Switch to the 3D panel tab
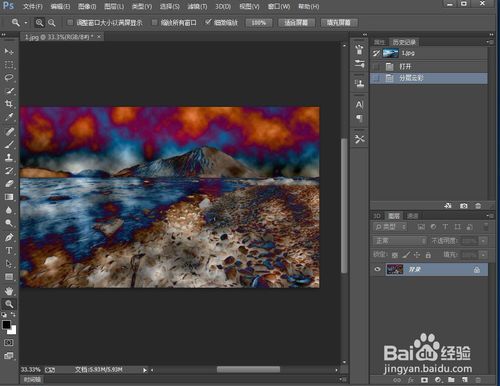500x386 pixels. coord(377,216)
